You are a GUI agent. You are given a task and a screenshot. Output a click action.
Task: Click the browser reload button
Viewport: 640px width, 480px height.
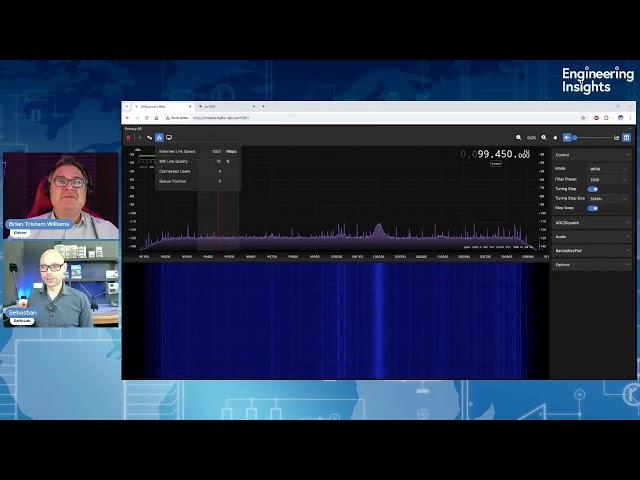click(146, 117)
